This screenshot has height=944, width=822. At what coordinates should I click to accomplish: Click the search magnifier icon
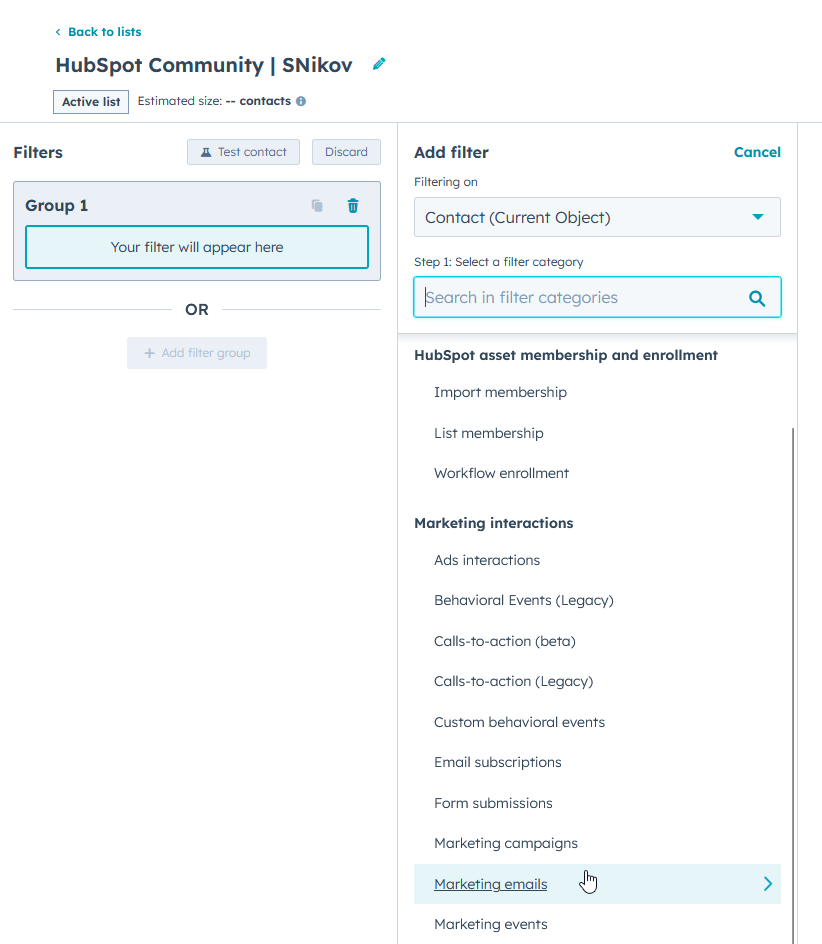tap(758, 297)
